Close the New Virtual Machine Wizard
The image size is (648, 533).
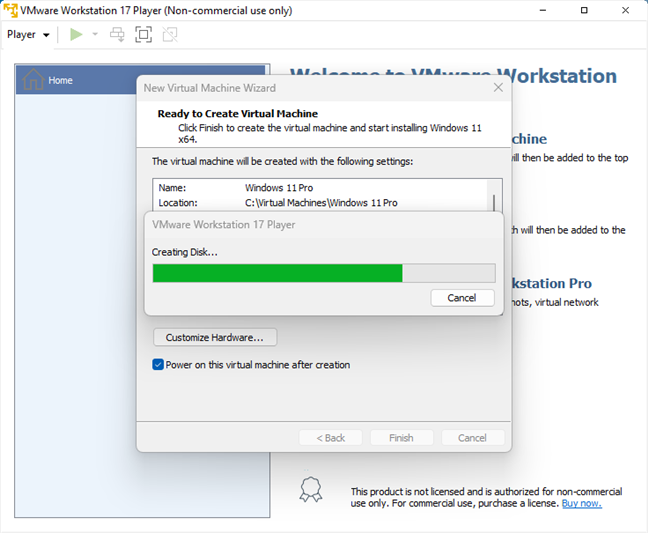click(x=498, y=88)
